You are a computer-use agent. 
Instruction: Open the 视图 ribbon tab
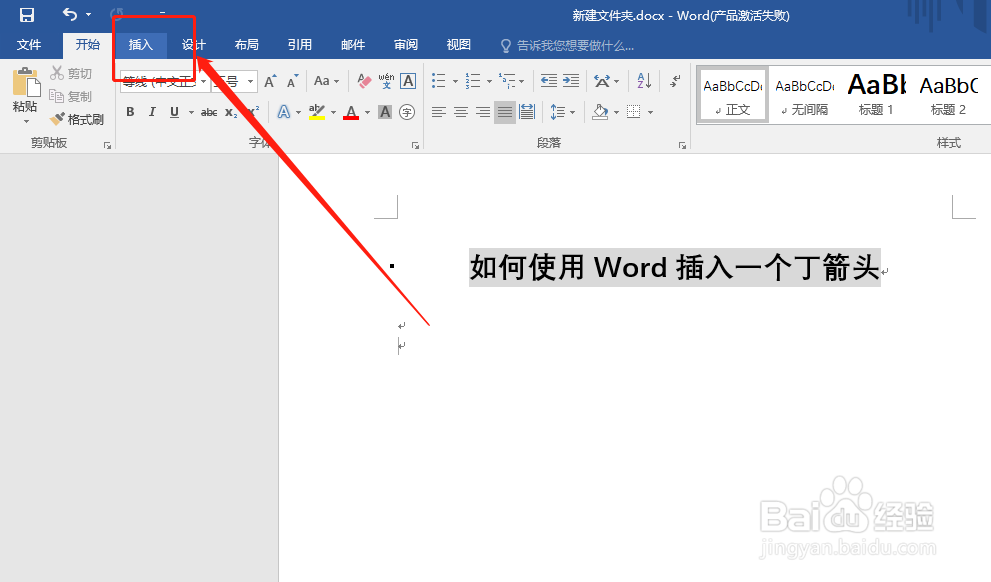point(459,45)
